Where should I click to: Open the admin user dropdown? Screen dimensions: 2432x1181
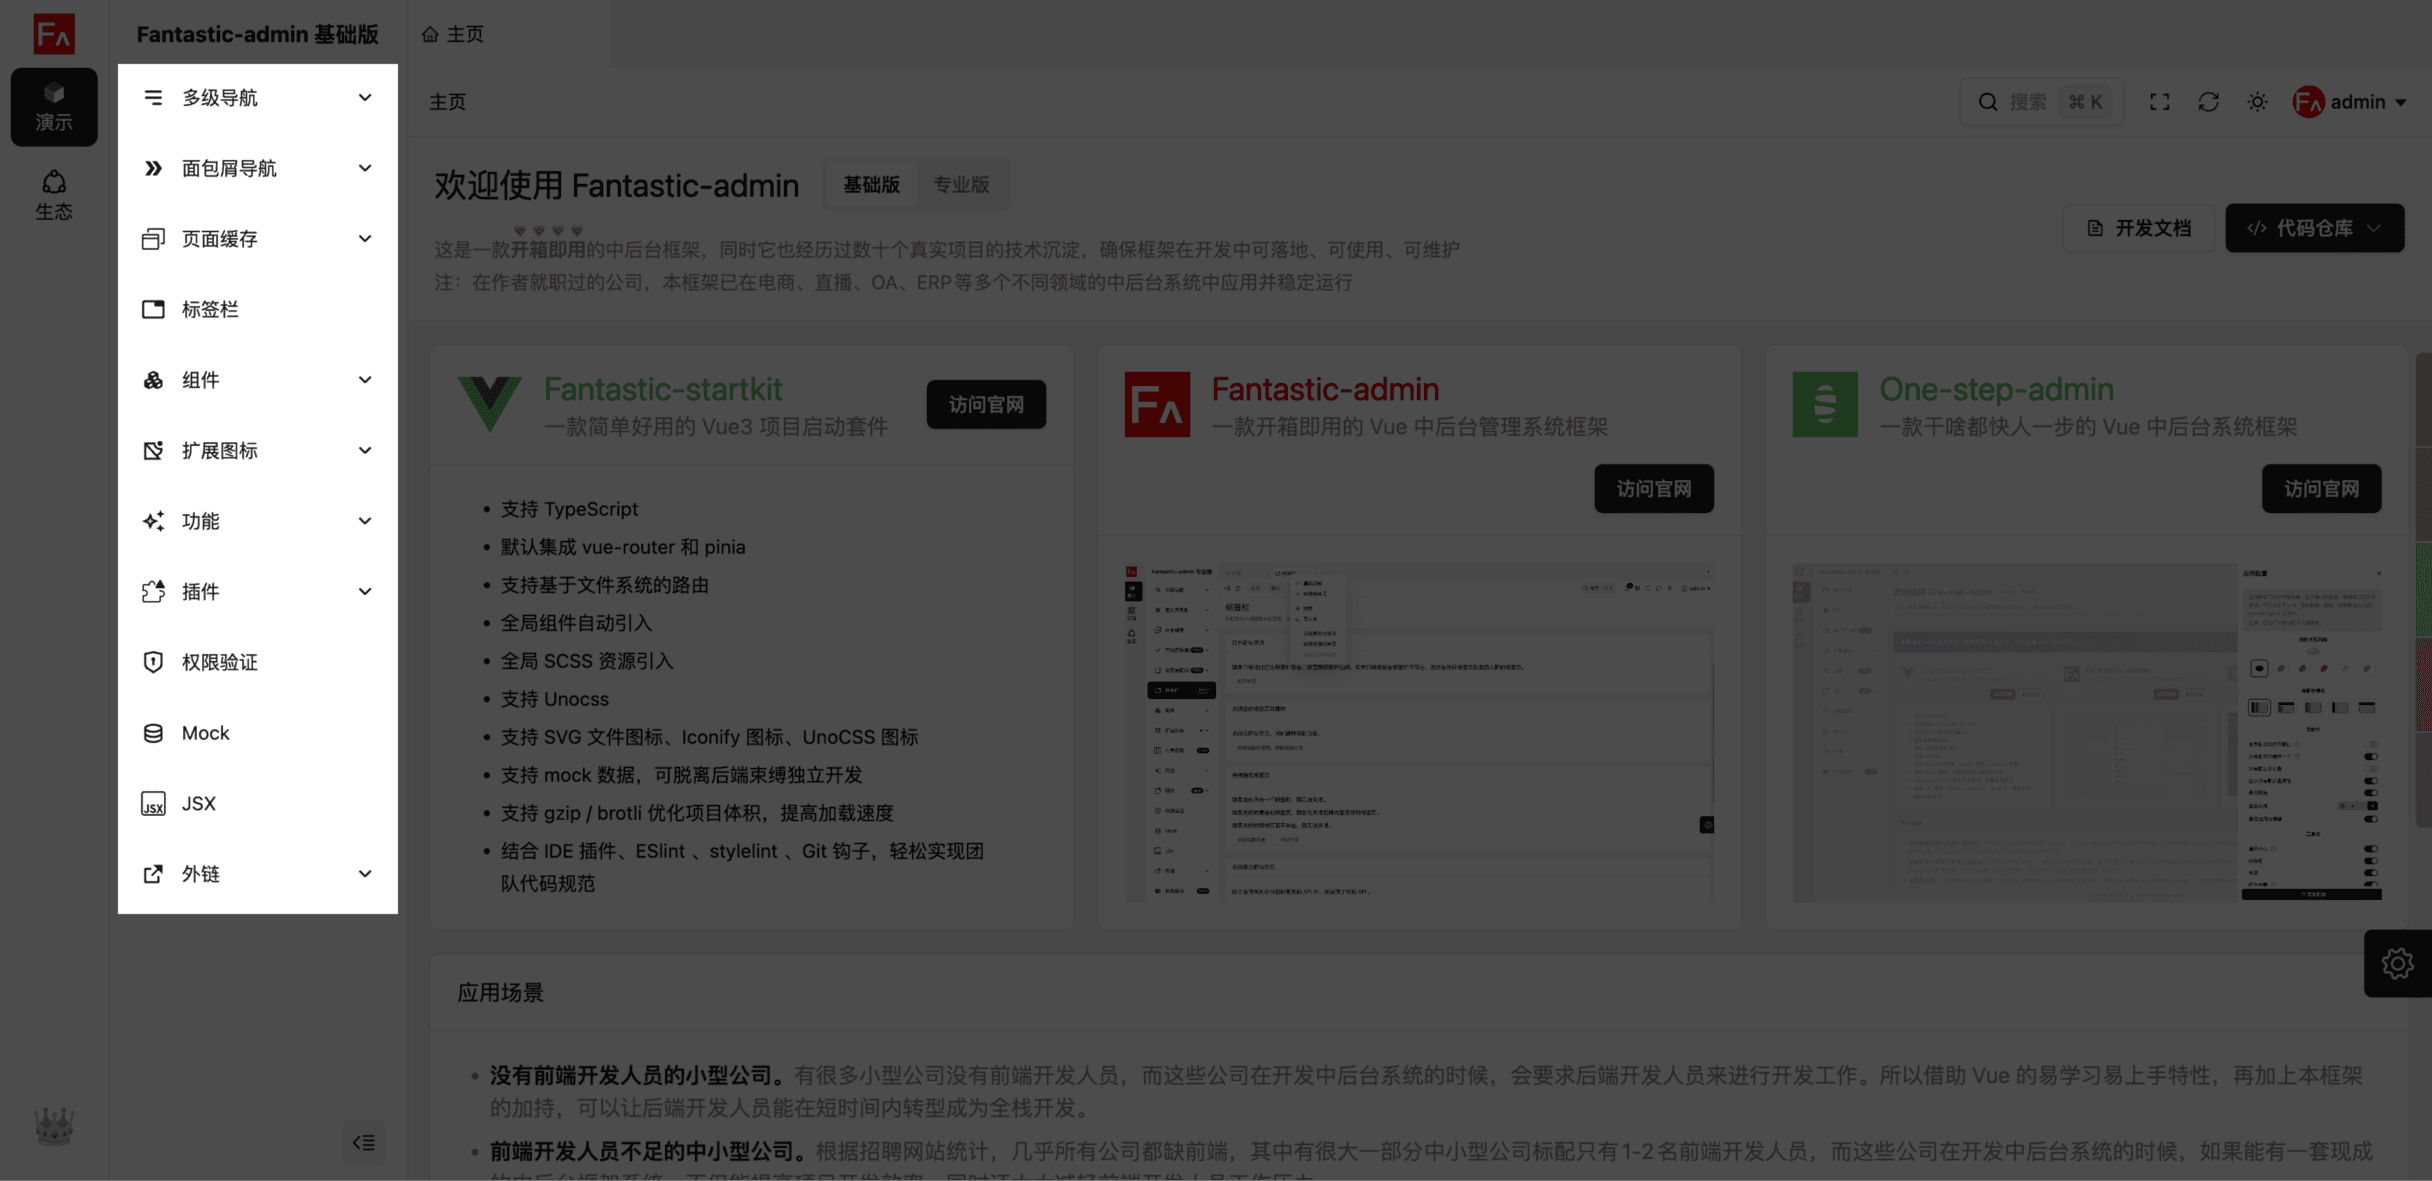2349,102
